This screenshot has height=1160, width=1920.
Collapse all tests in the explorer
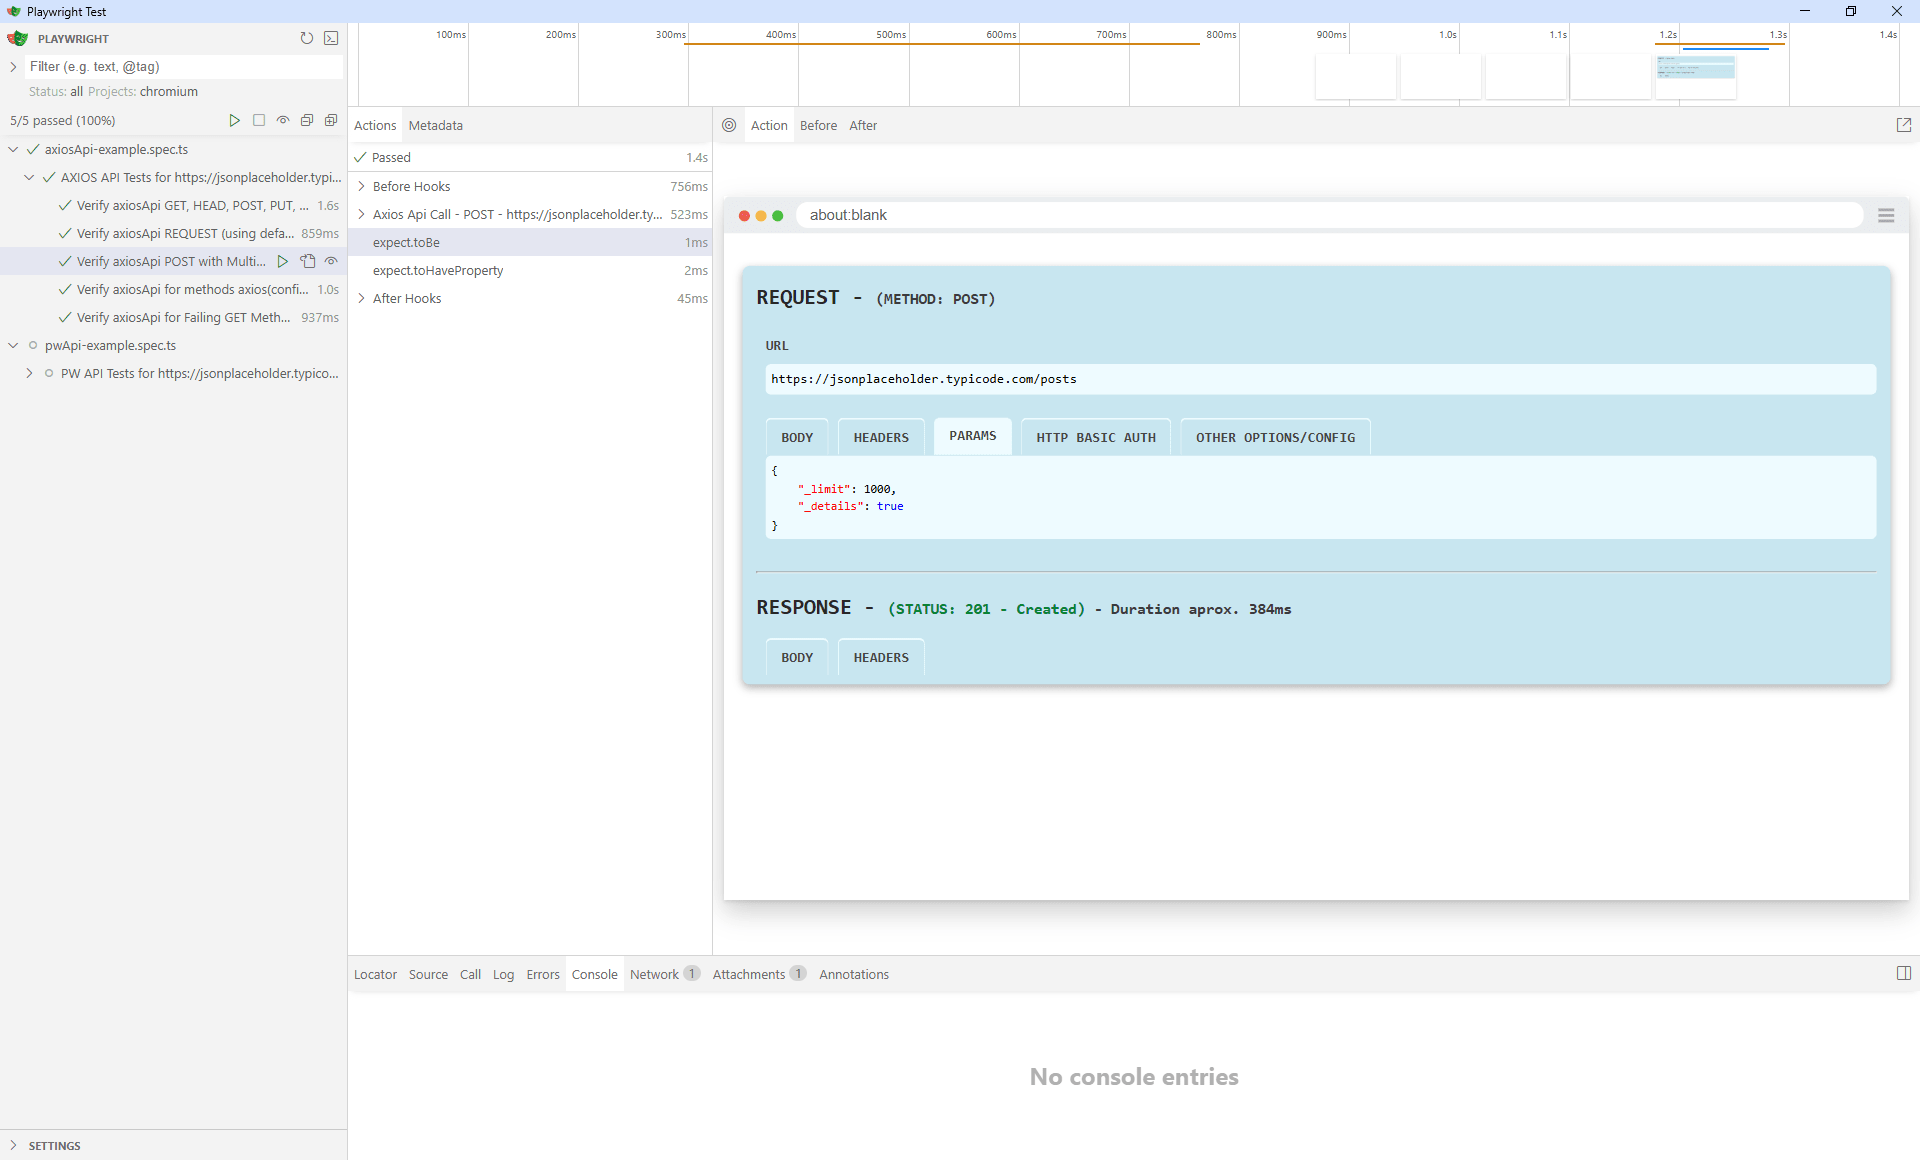pos(307,120)
